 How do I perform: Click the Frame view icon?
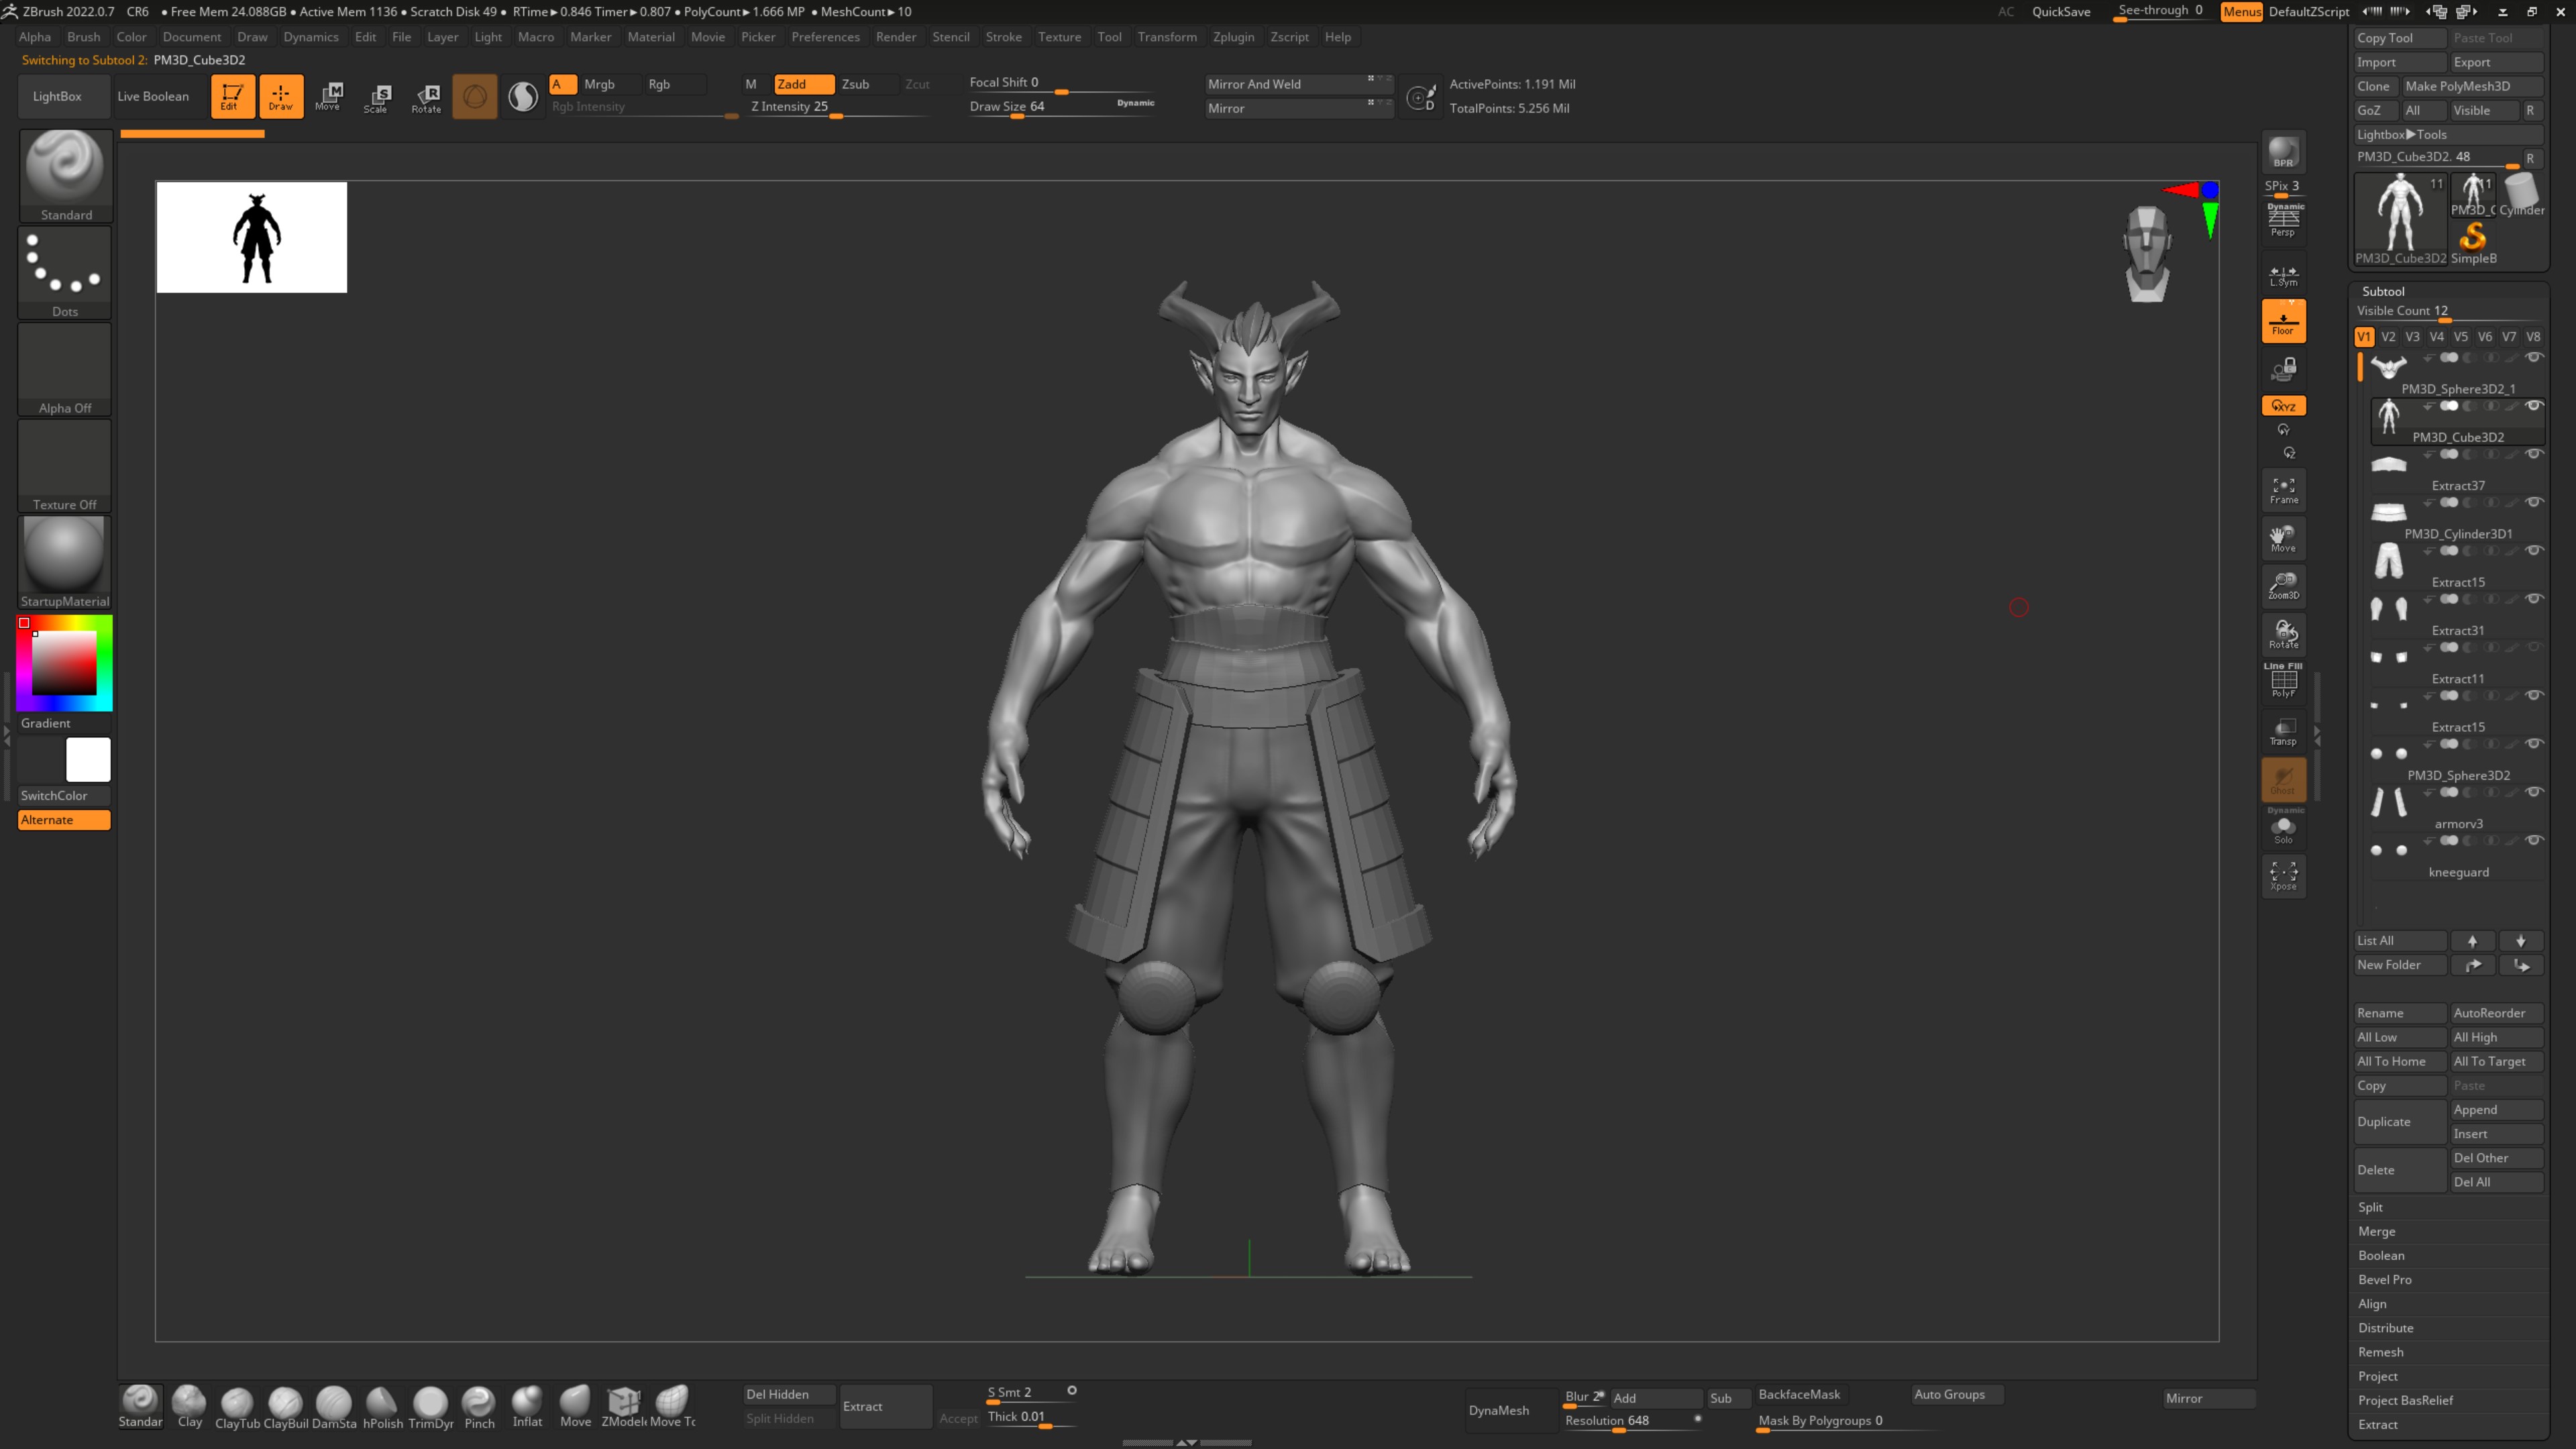pos(2283,490)
